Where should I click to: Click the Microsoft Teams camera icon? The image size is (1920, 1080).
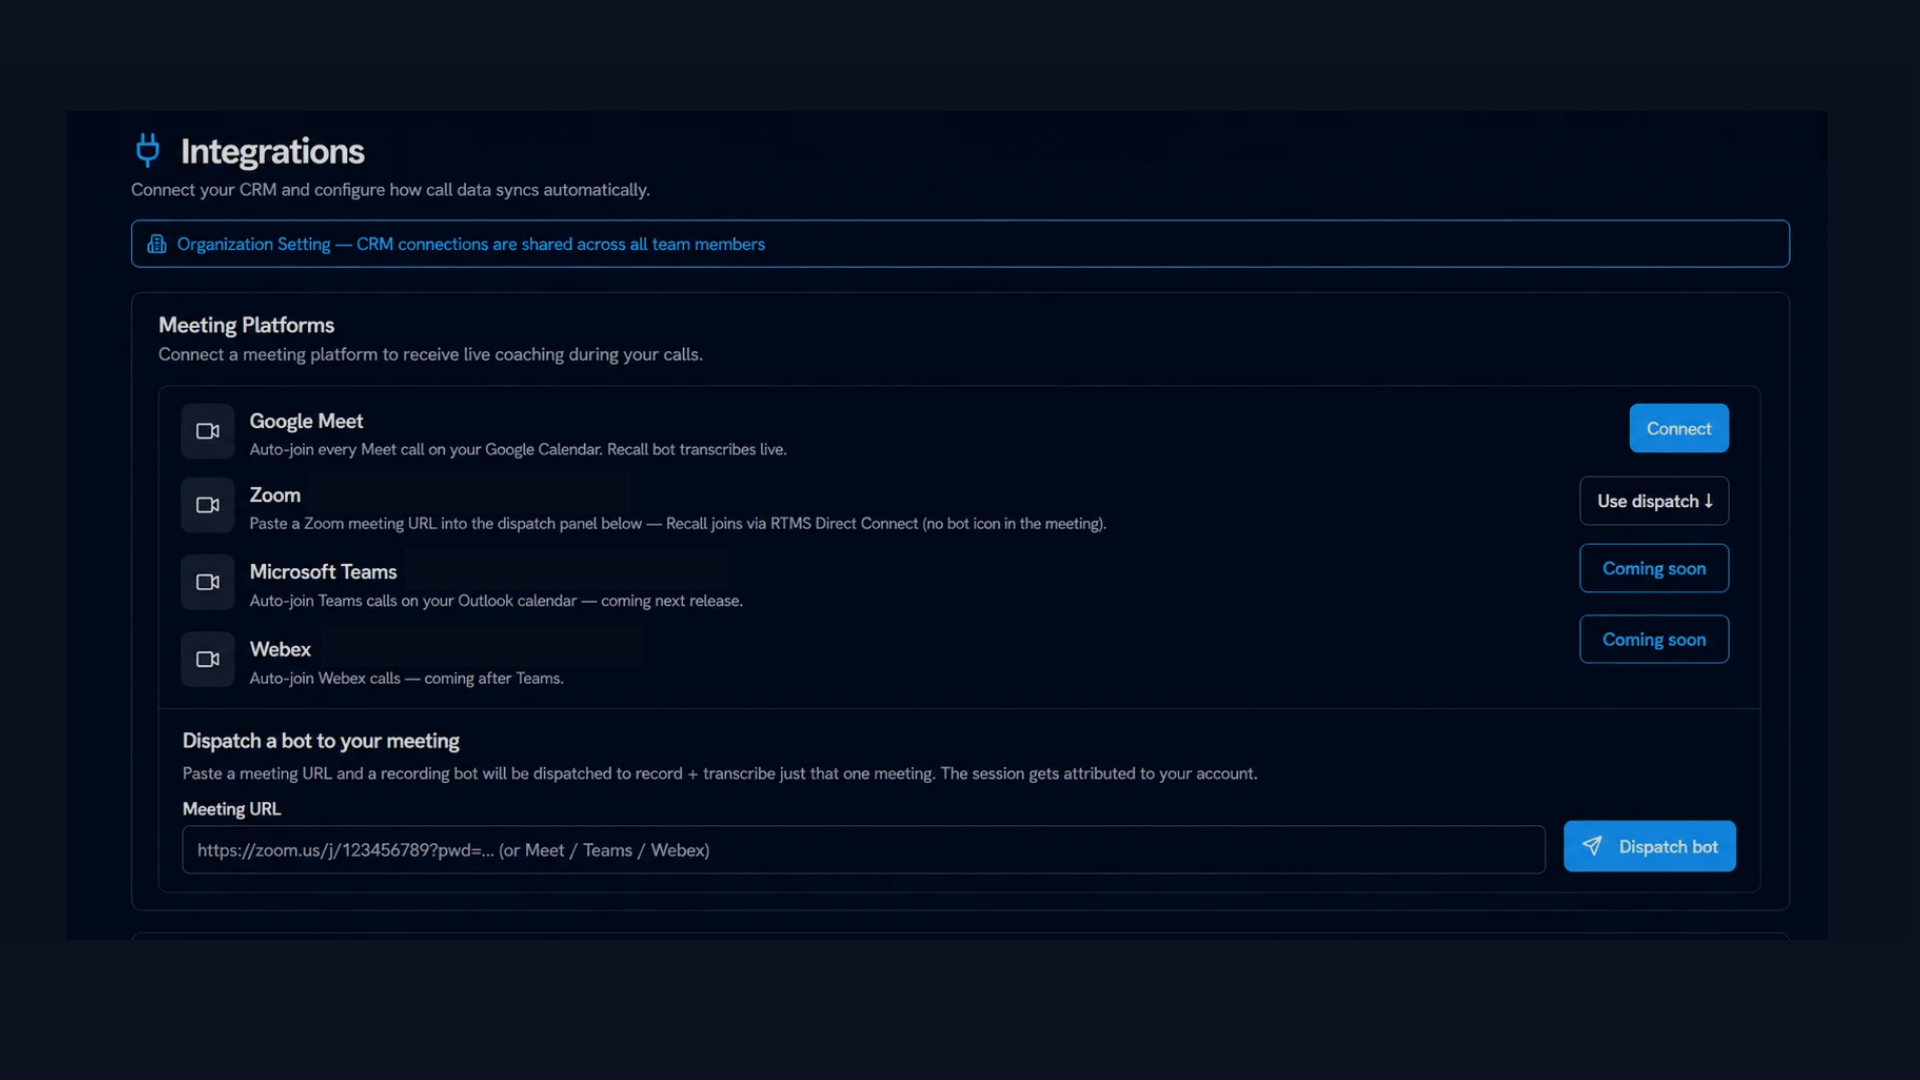(x=208, y=582)
